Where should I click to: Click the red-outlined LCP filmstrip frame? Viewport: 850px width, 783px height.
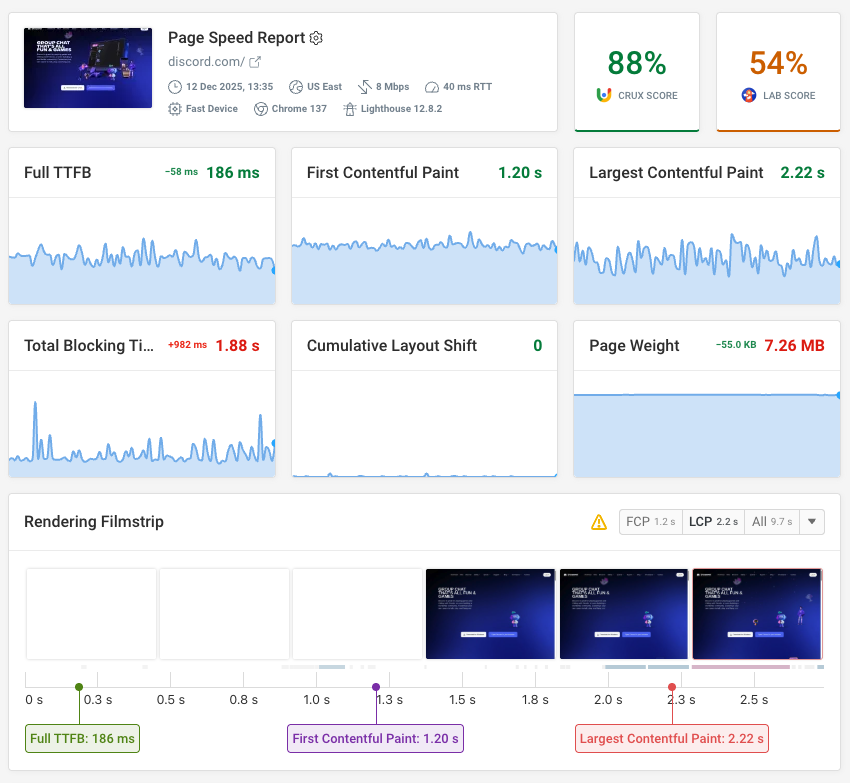pos(756,614)
